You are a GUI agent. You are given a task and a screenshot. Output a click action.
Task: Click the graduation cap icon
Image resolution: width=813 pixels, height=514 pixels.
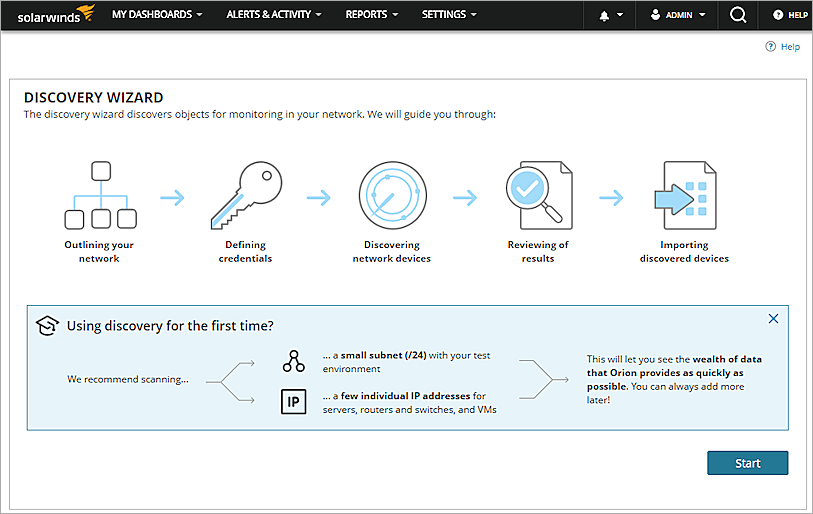click(x=47, y=325)
